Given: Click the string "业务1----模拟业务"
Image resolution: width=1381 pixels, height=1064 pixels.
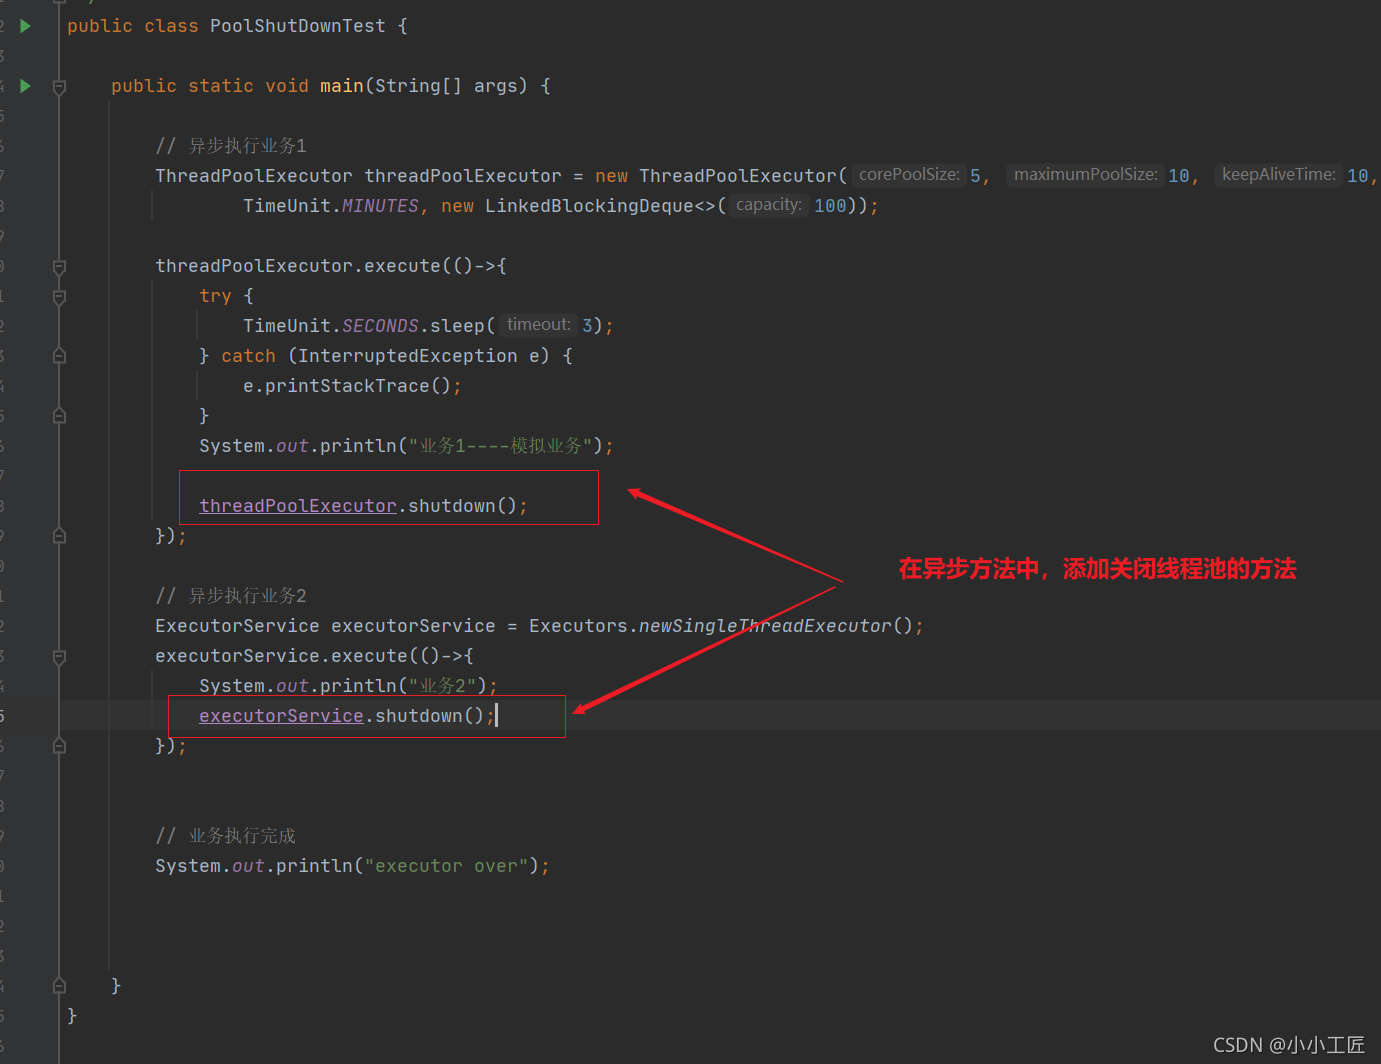Looking at the screenshot, I should coord(500,446).
